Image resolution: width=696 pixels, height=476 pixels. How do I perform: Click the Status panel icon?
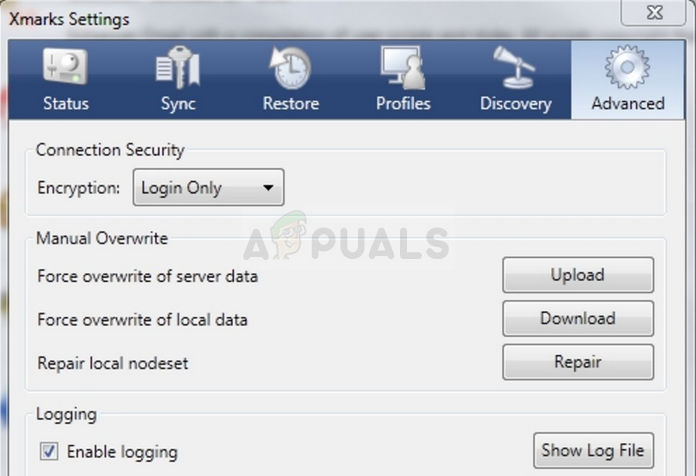[x=65, y=67]
